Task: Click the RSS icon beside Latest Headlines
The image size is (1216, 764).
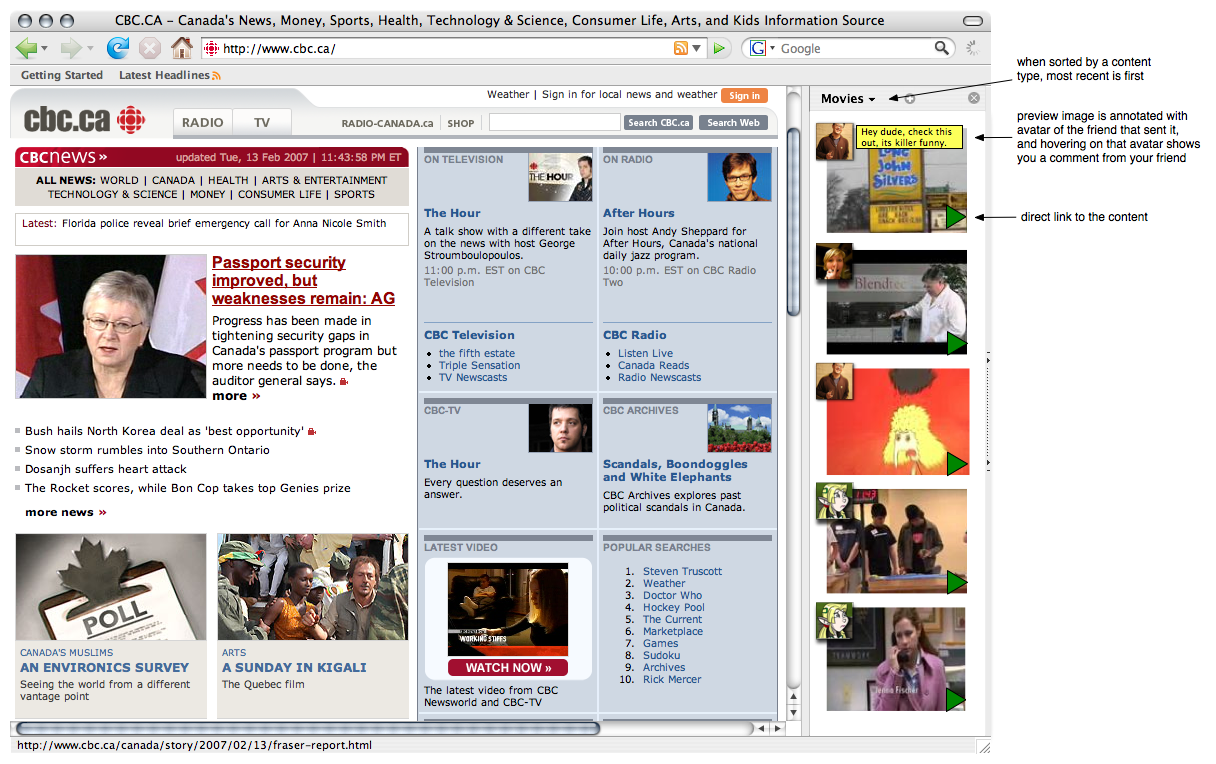Action: [x=216, y=76]
